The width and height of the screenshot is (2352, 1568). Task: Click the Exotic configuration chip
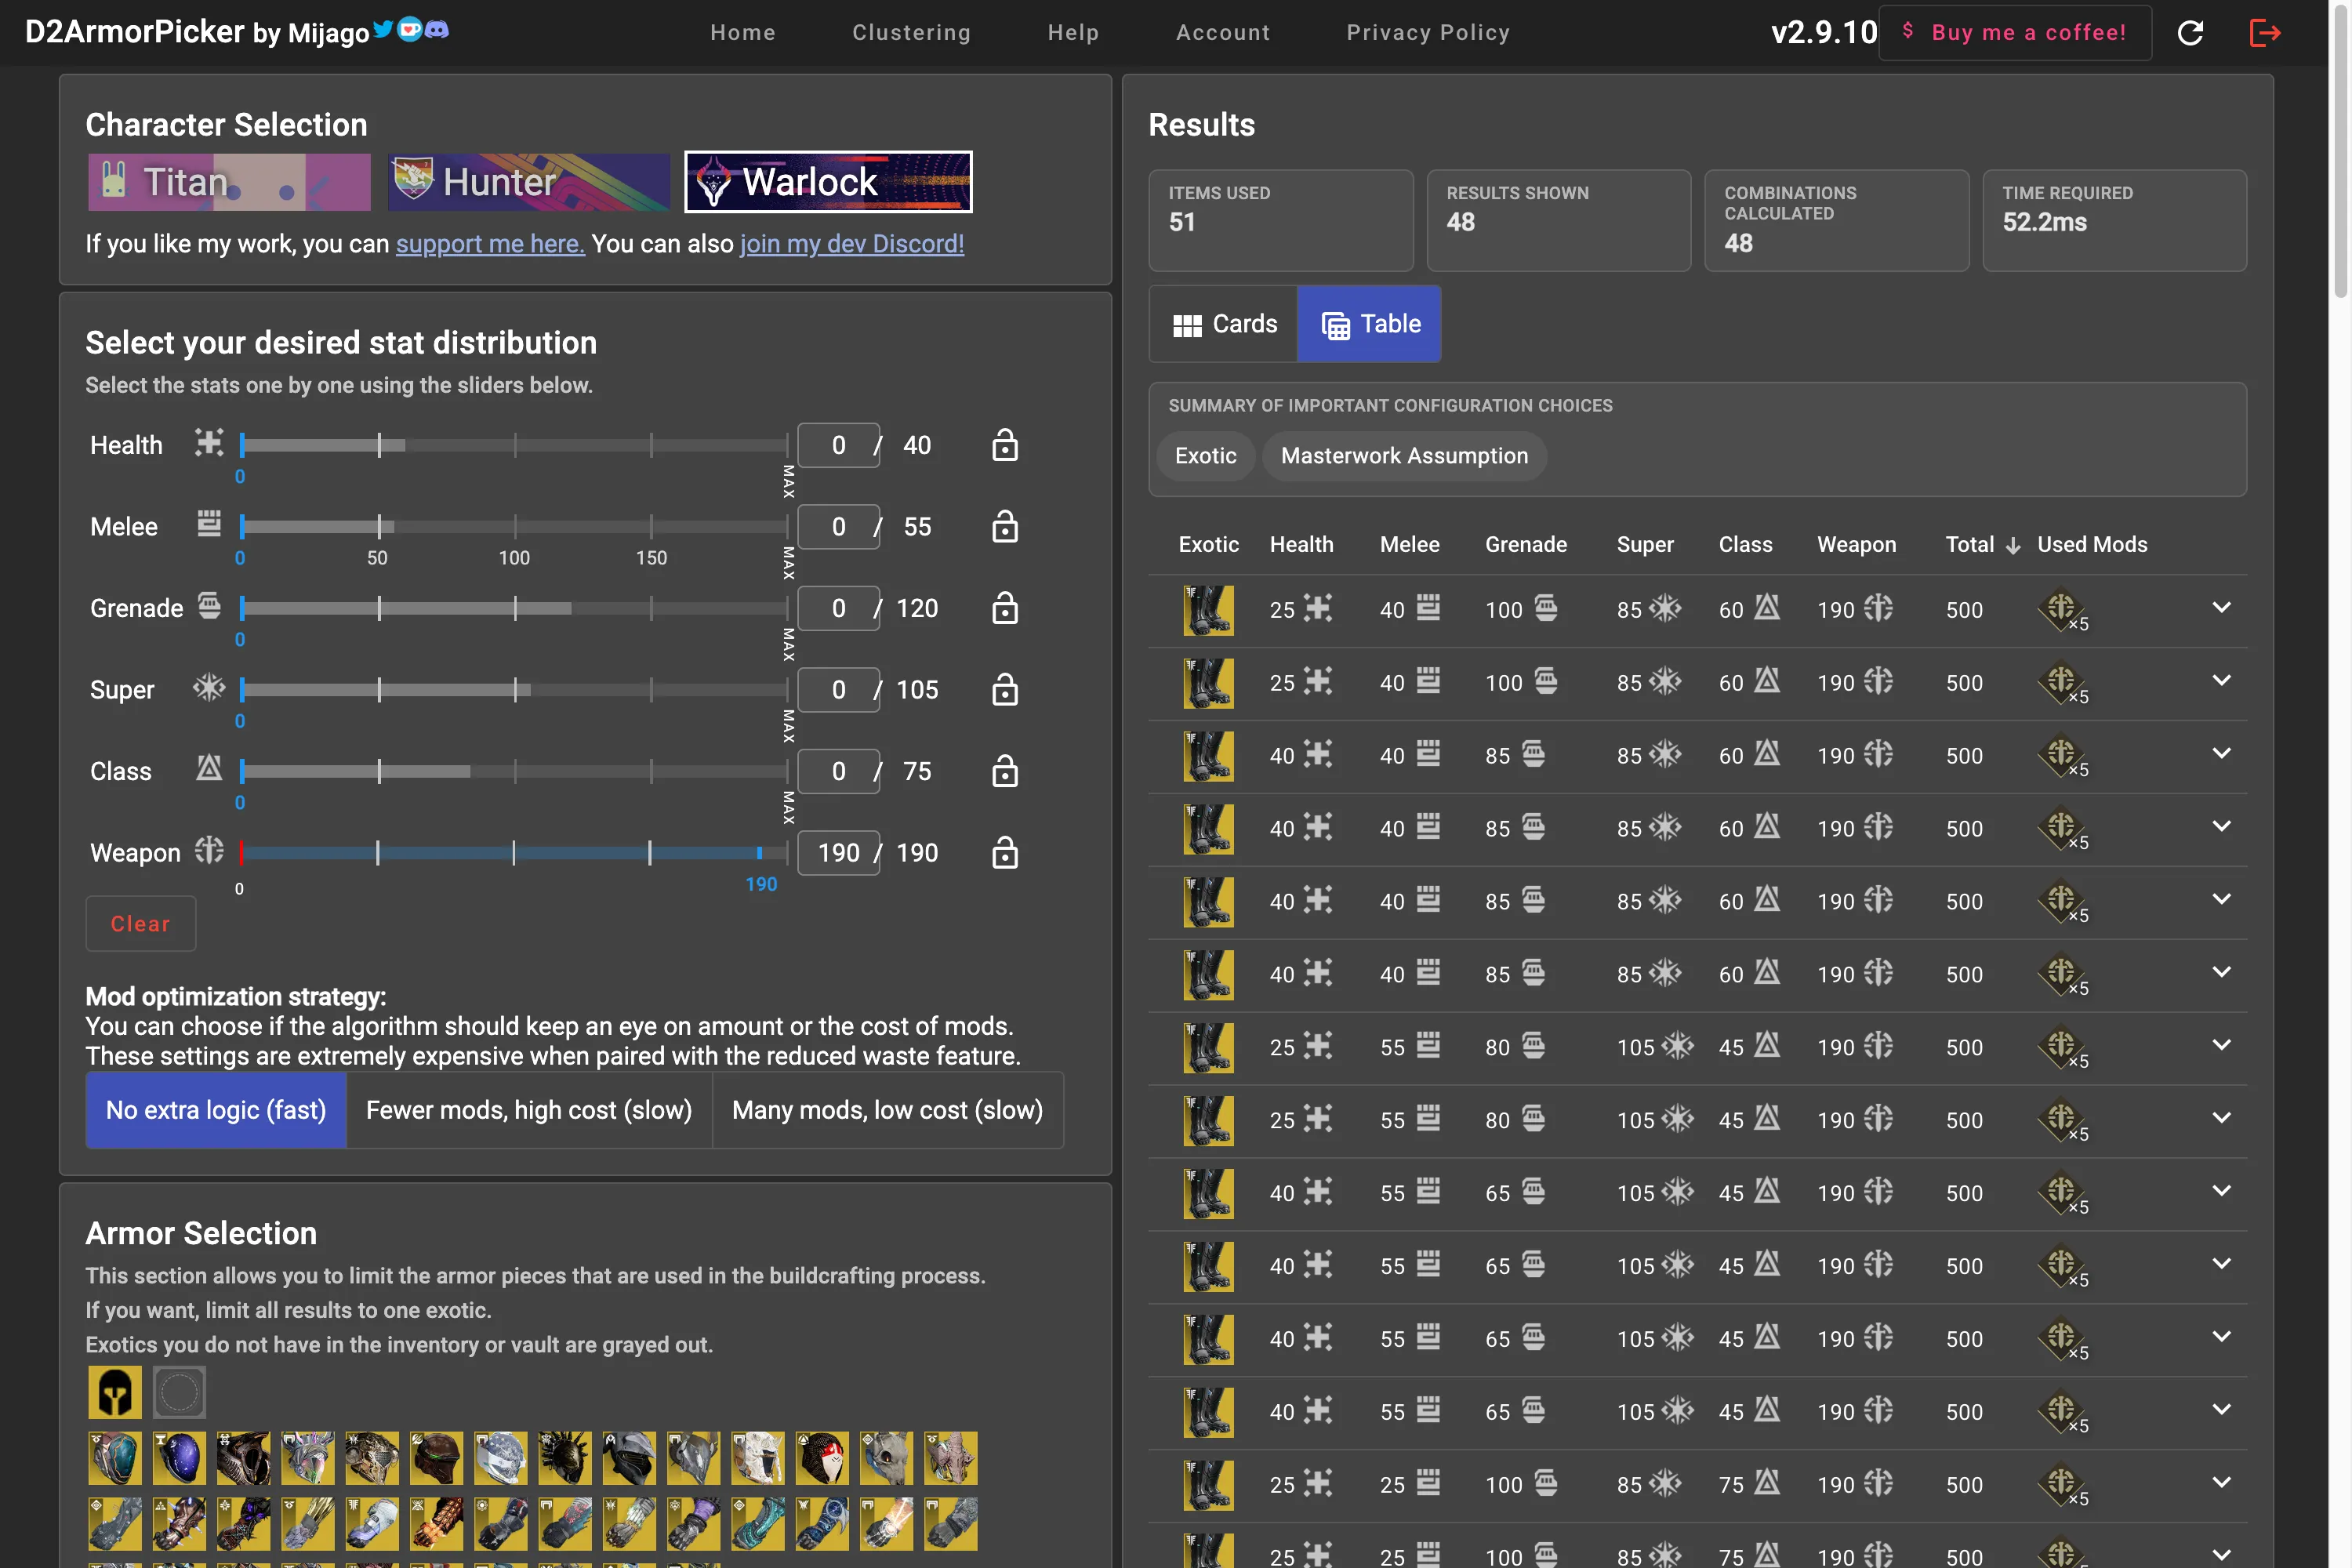pyautogui.click(x=1205, y=456)
